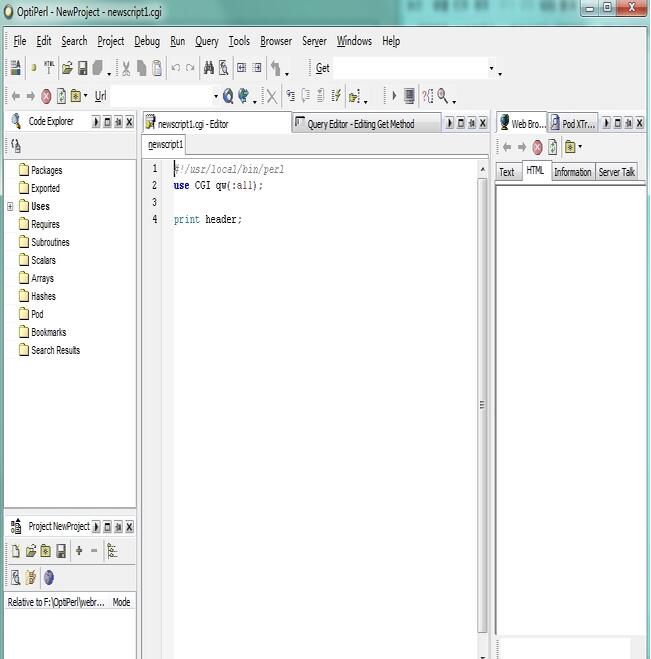Click the internal browser Q globe icon

tap(228, 96)
